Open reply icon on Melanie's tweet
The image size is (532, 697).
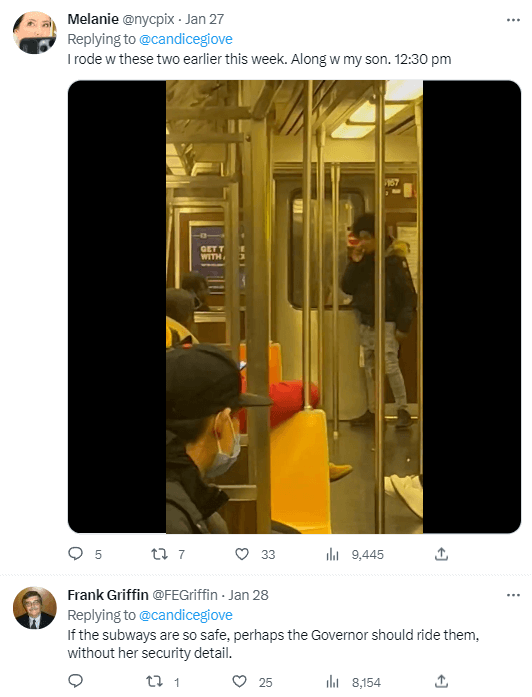[76, 554]
